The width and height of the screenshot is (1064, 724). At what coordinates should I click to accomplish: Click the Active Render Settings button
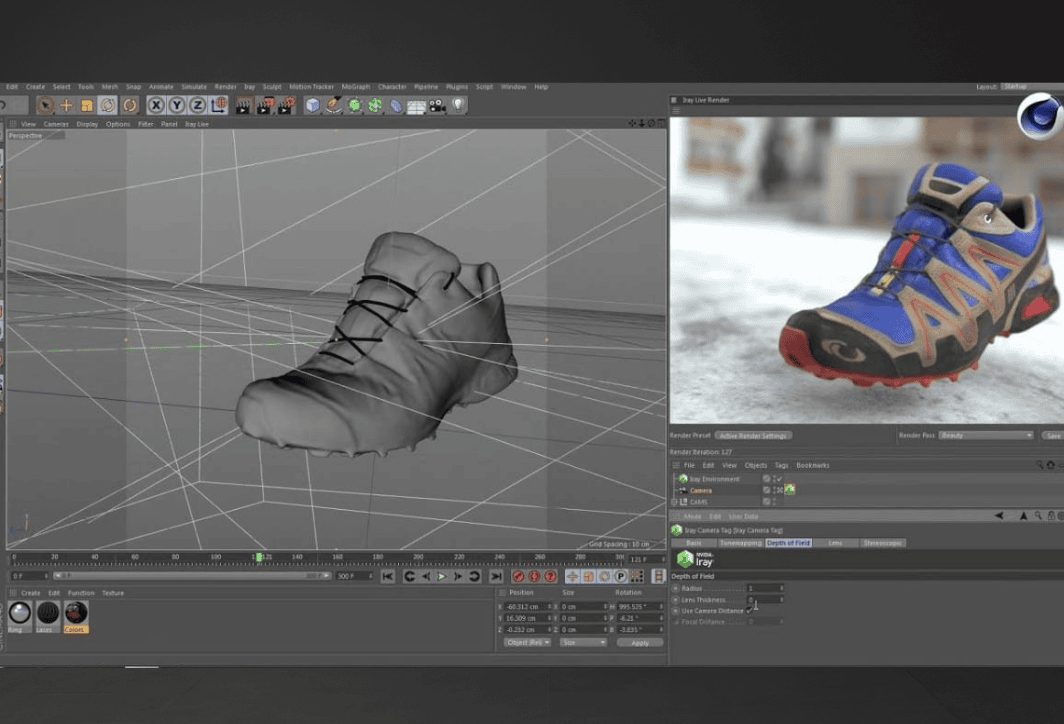coord(754,435)
